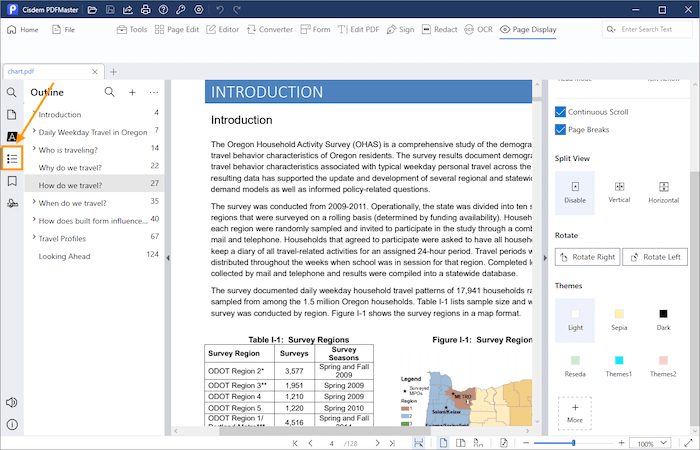Select the Vertical split view option
Image resolution: width=700 pixels, height=450 pixels.
pos(619,193)
